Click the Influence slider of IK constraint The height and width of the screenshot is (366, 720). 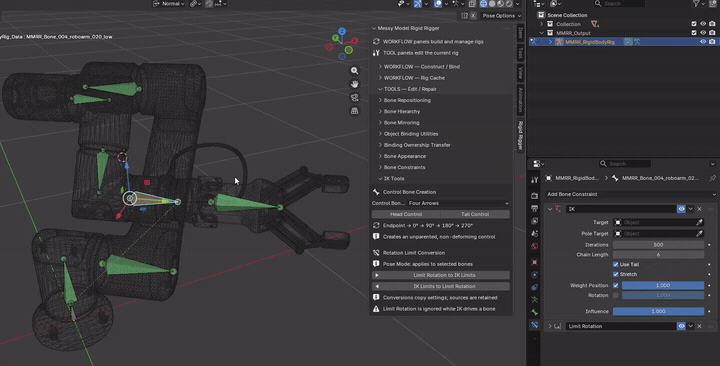tap(658, 311)
